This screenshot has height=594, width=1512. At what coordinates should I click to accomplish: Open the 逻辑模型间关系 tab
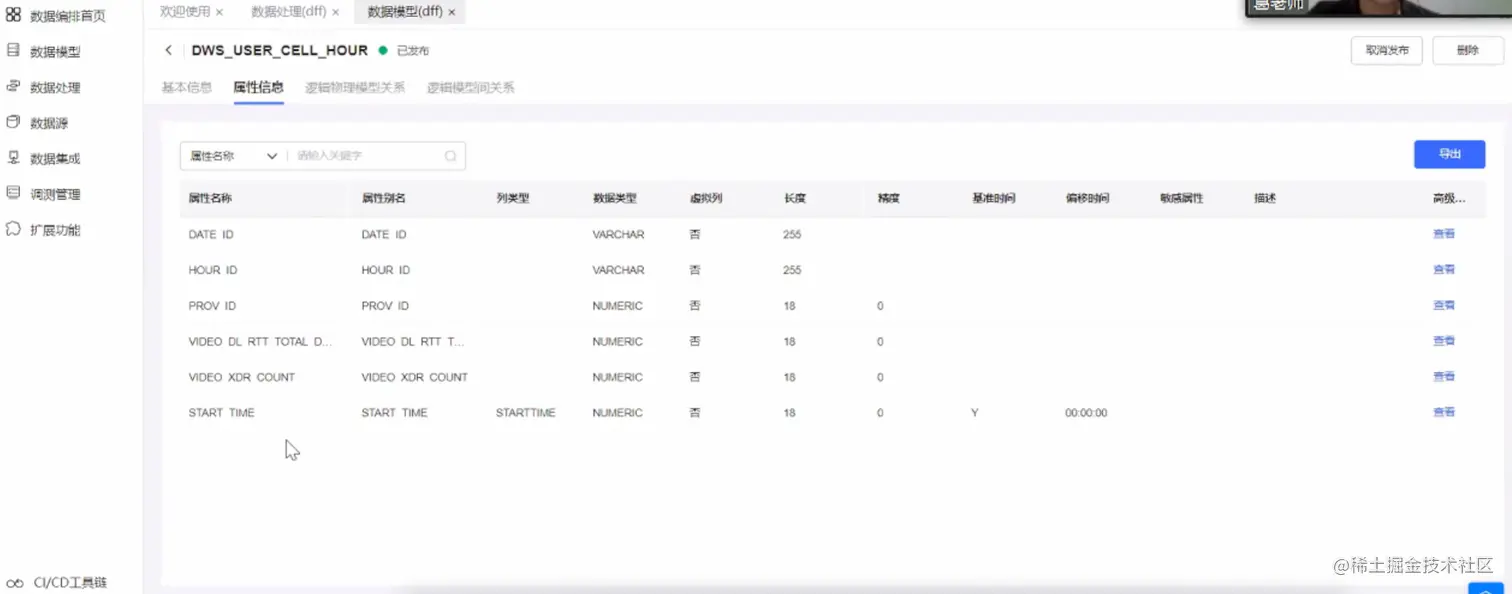470,87
